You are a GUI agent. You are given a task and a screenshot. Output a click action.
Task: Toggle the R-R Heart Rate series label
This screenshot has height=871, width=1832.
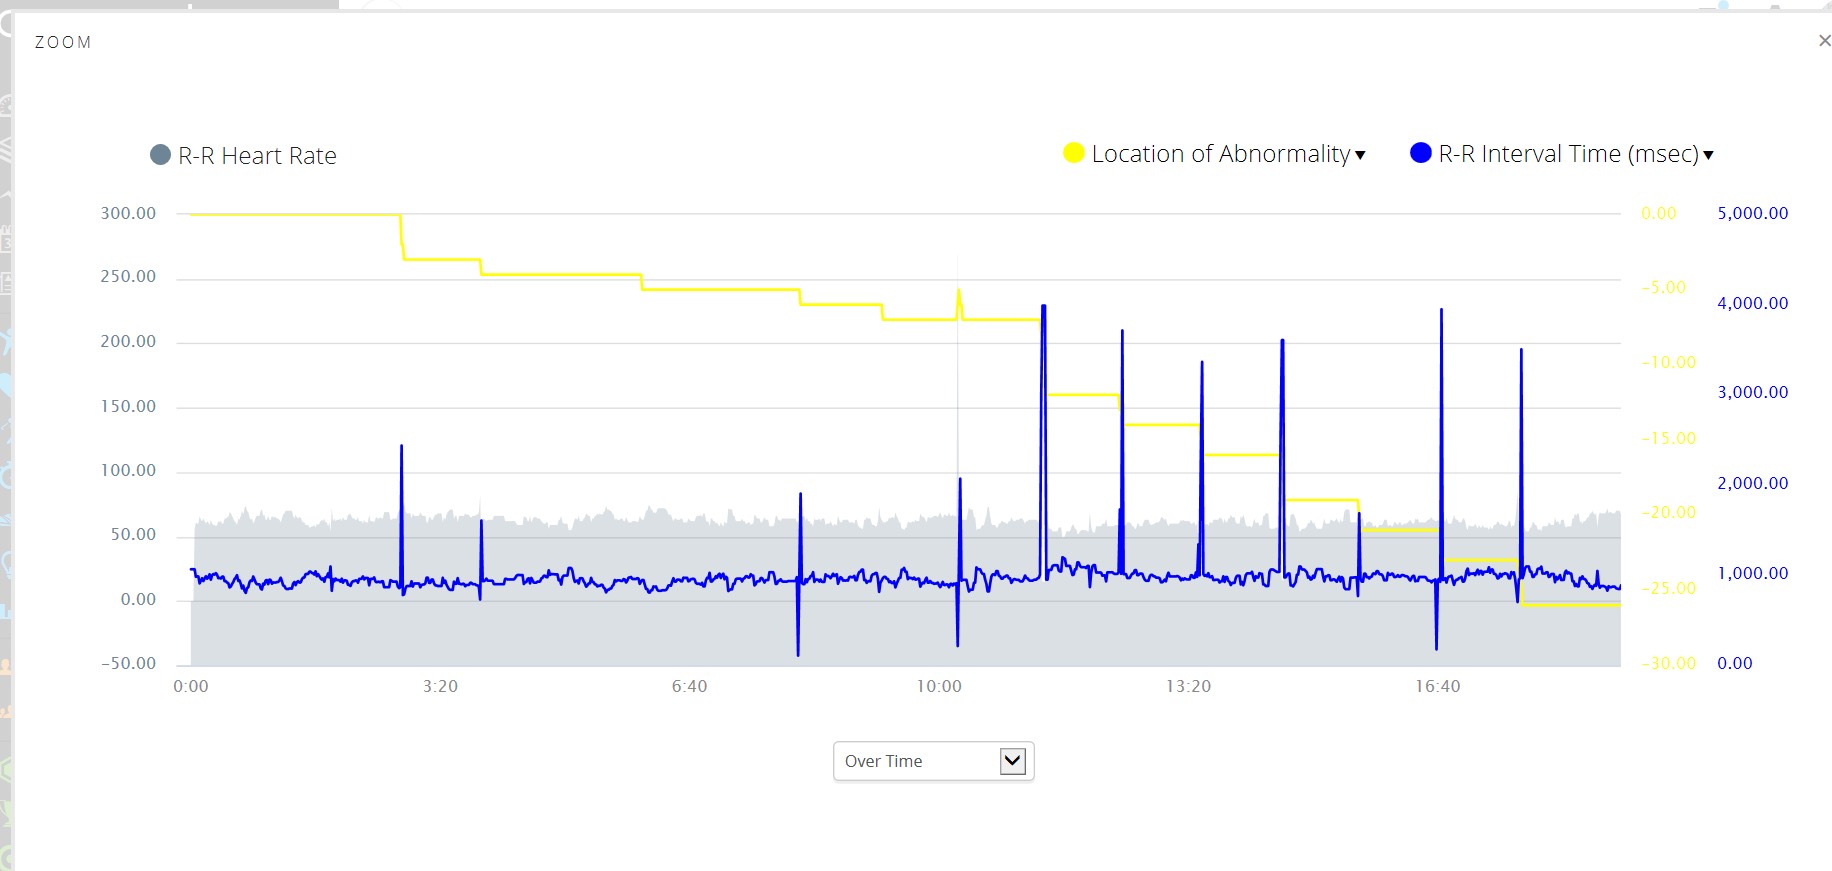click(x=257, y=156)
